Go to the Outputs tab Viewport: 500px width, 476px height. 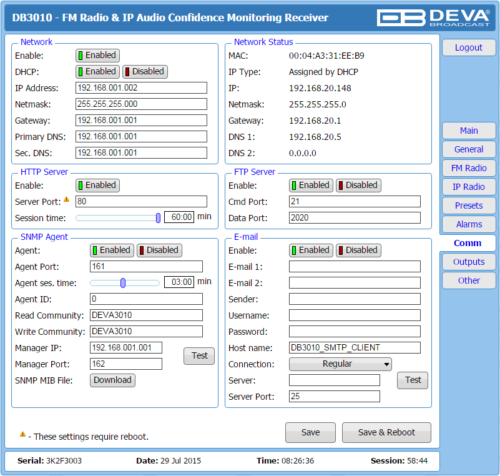click(x=469, y=262)
